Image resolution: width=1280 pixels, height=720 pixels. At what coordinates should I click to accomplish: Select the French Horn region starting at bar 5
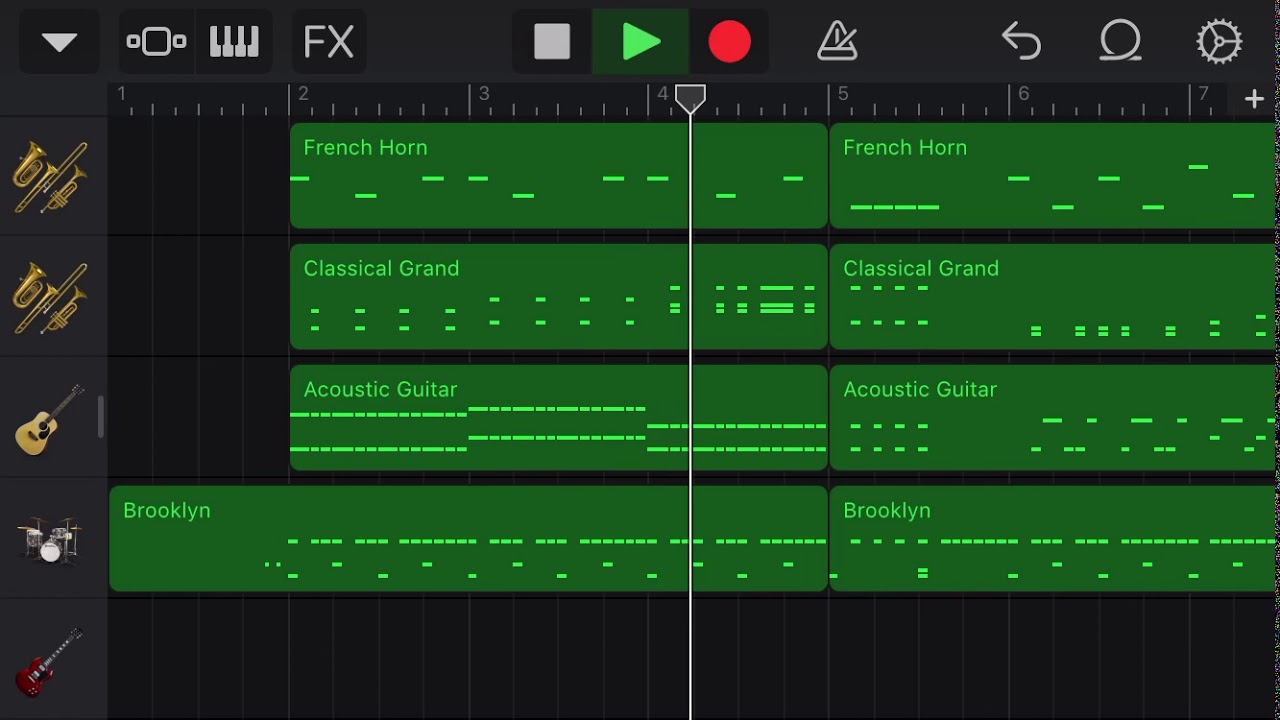coord(1053,176)
